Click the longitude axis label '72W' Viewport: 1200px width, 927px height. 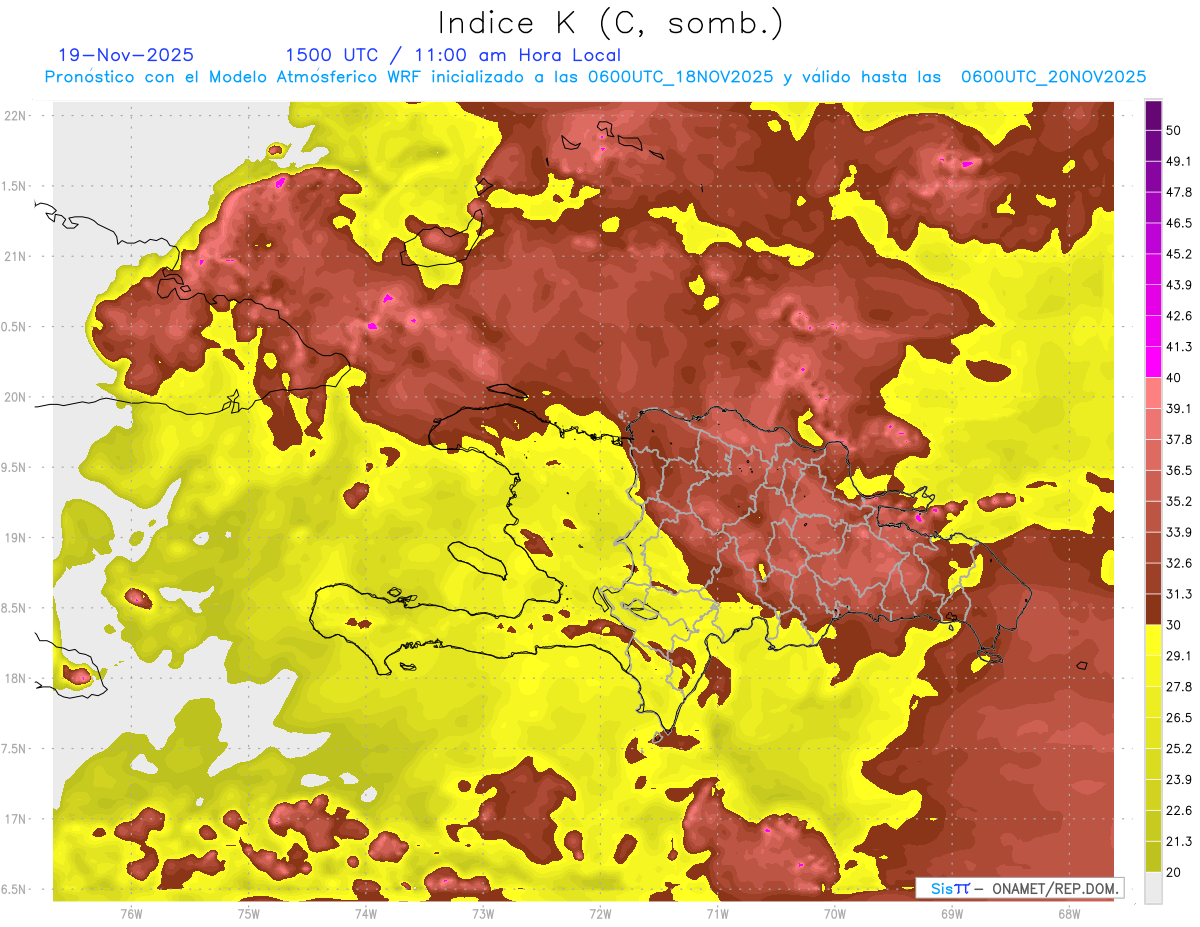coord(600,913)
